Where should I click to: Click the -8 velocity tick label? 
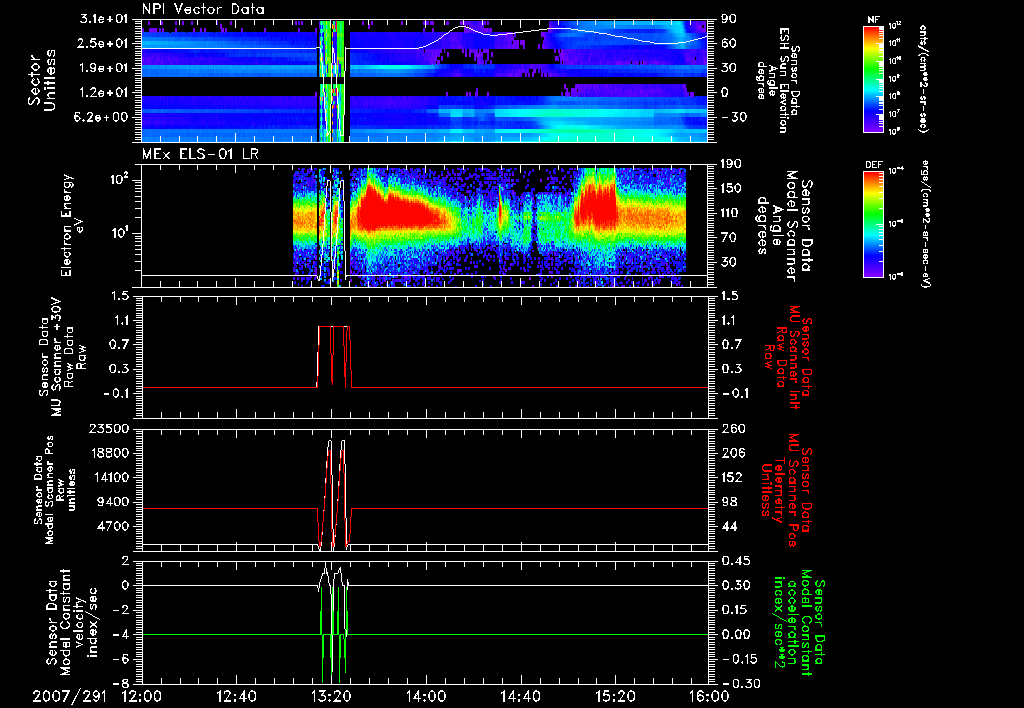[x=123, y=683]
